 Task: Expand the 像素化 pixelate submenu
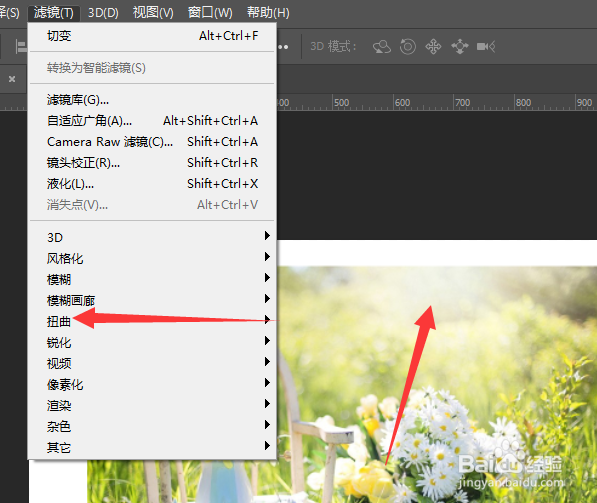(x=152, y=384)
